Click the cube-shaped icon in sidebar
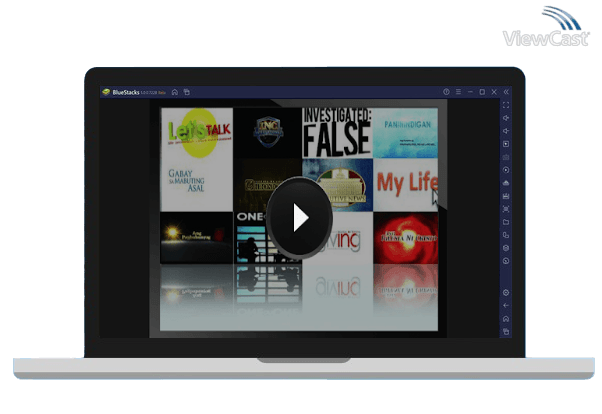The width and height of the screenshot is (602, 414). (x=506, y=248)
